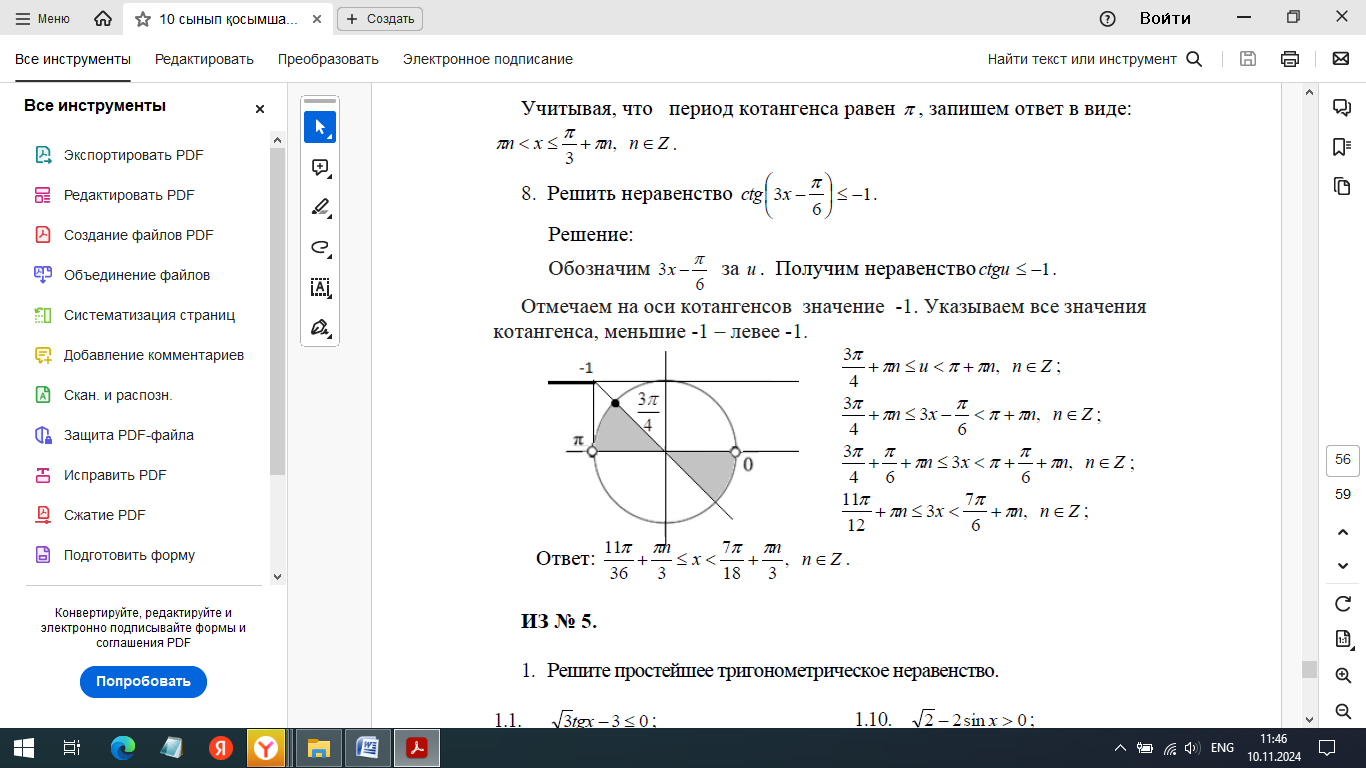Select the Добавление комментариев tool
Image resolution: width=1366 pixels, height=768 pixels.
click(154, 355)
